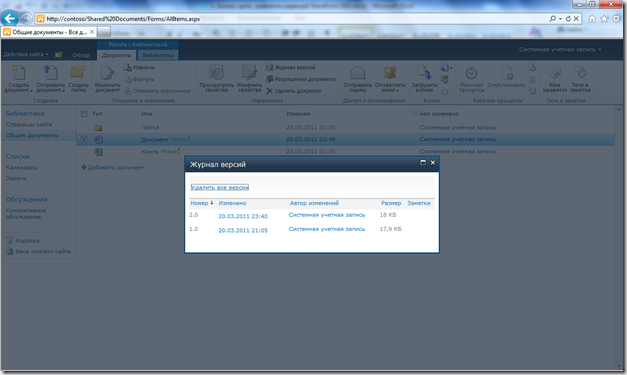
Task: Close the 'Журнал версий' dialog
Action: 433,162
